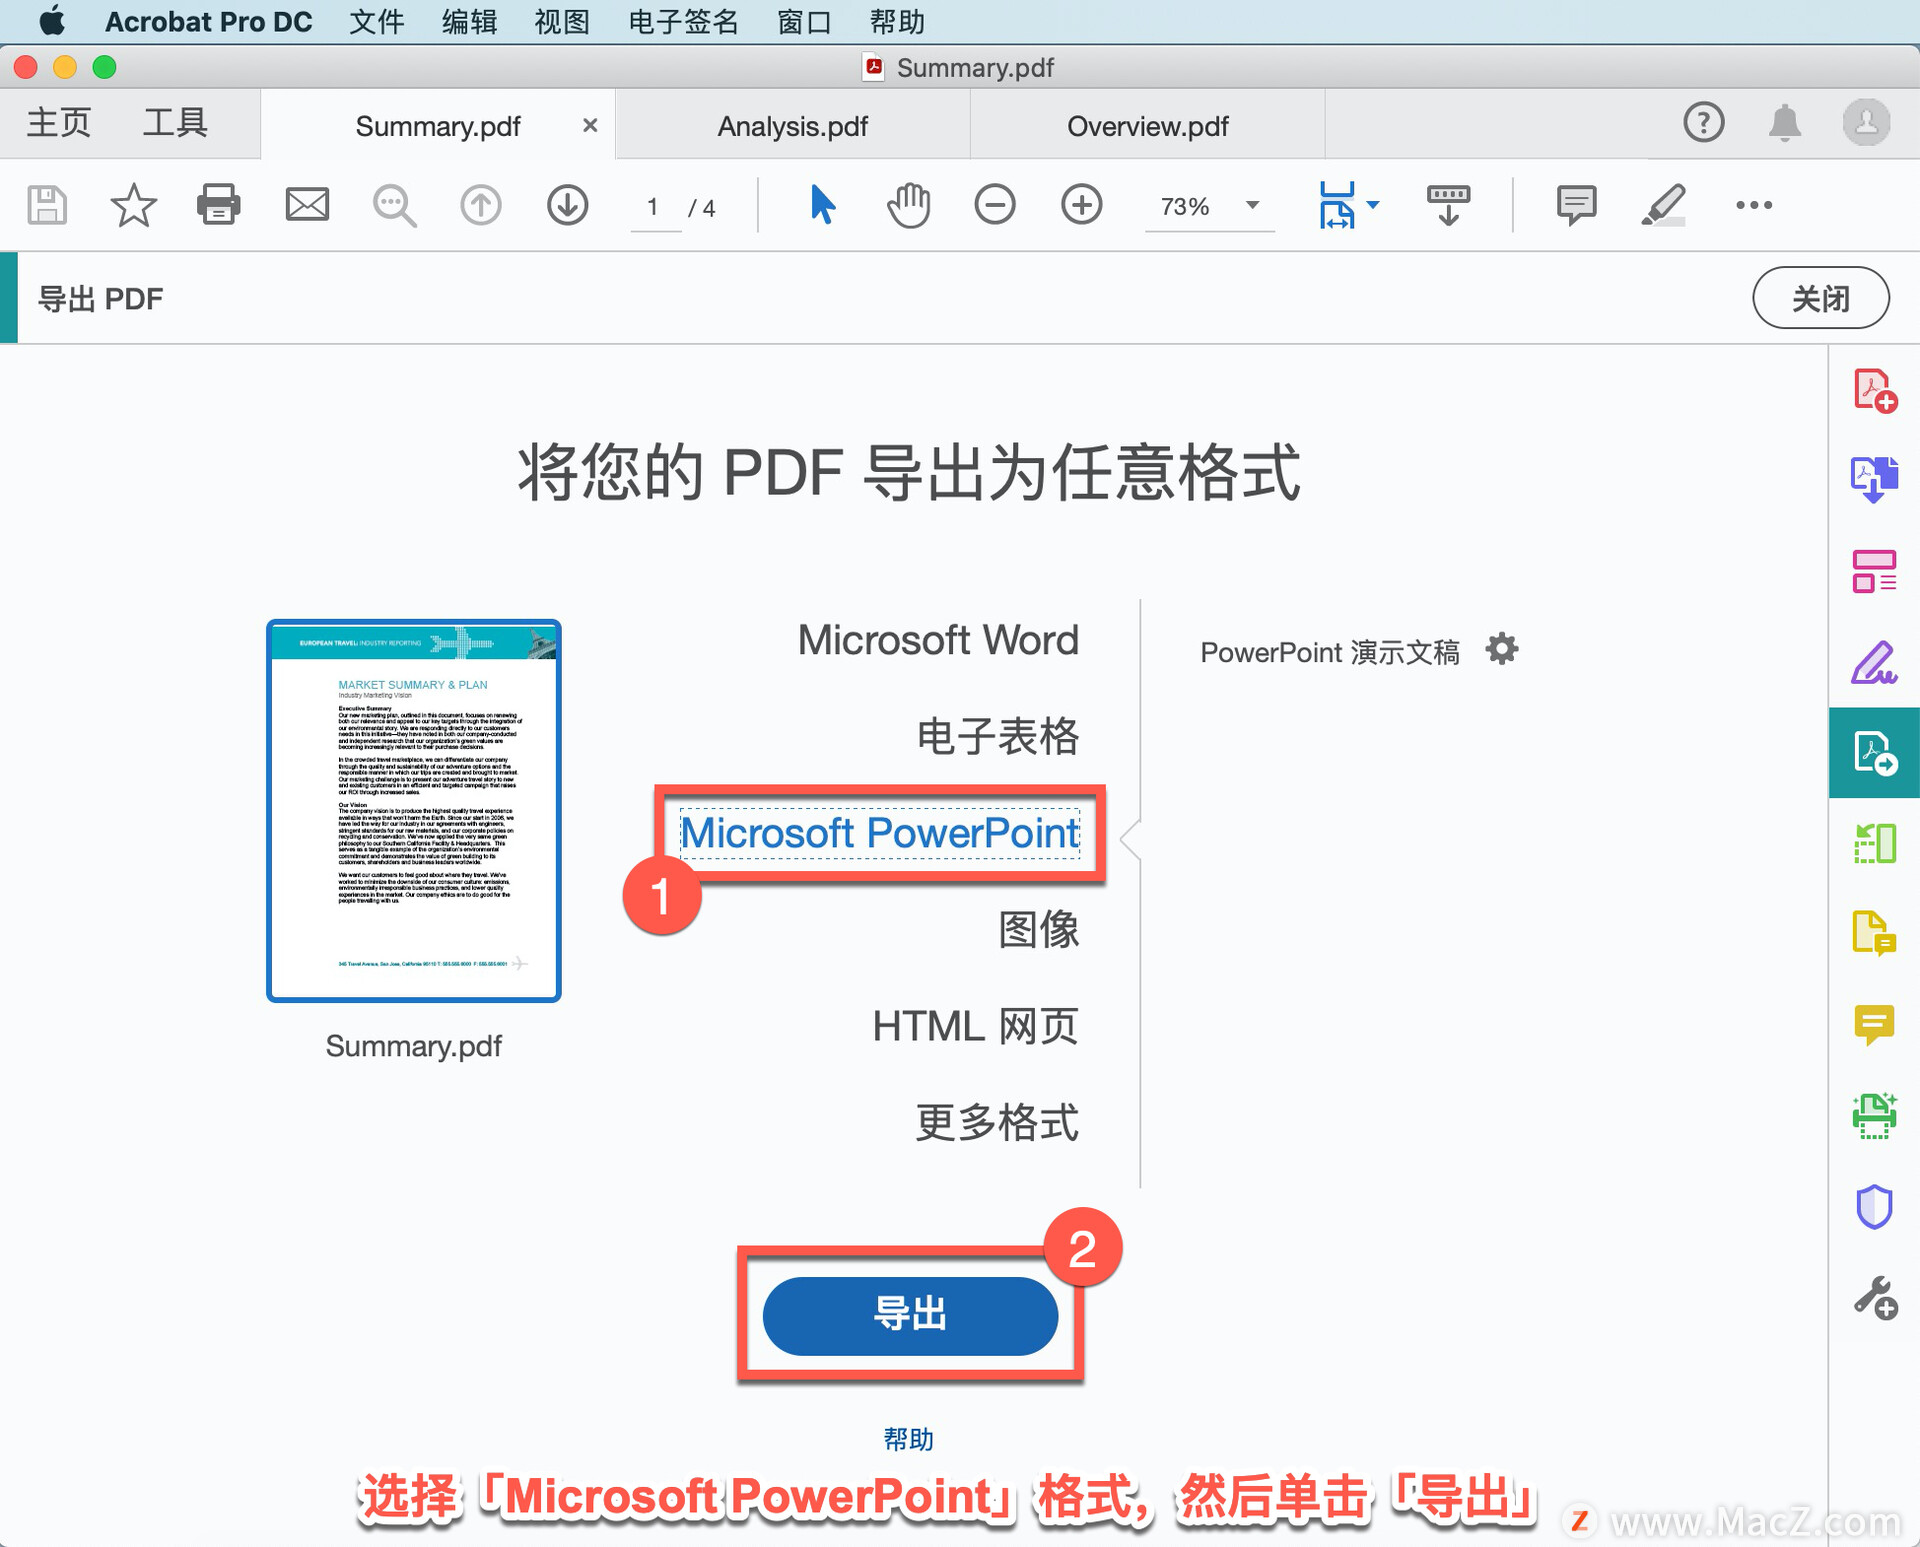Open Comment sidebar tool
This screenshot has height=1547, width=1920.
(x=1875, y=1025)
